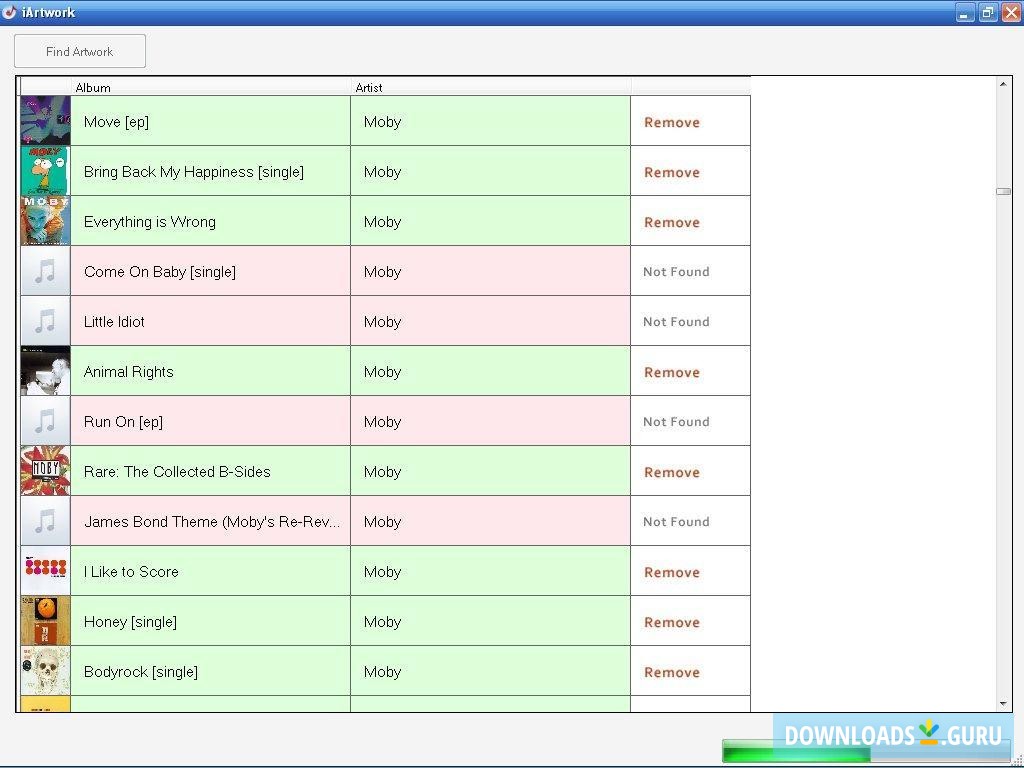
Task: Click Moby artist cell in Animal Rights row
Action: [x=490, y=371]
